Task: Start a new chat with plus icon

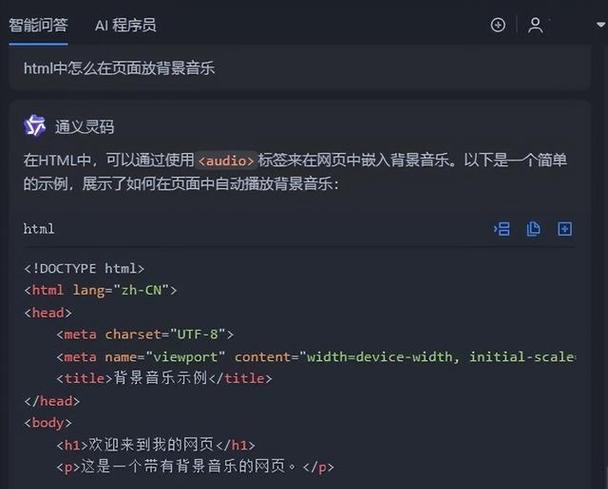Action: point(498,25)
